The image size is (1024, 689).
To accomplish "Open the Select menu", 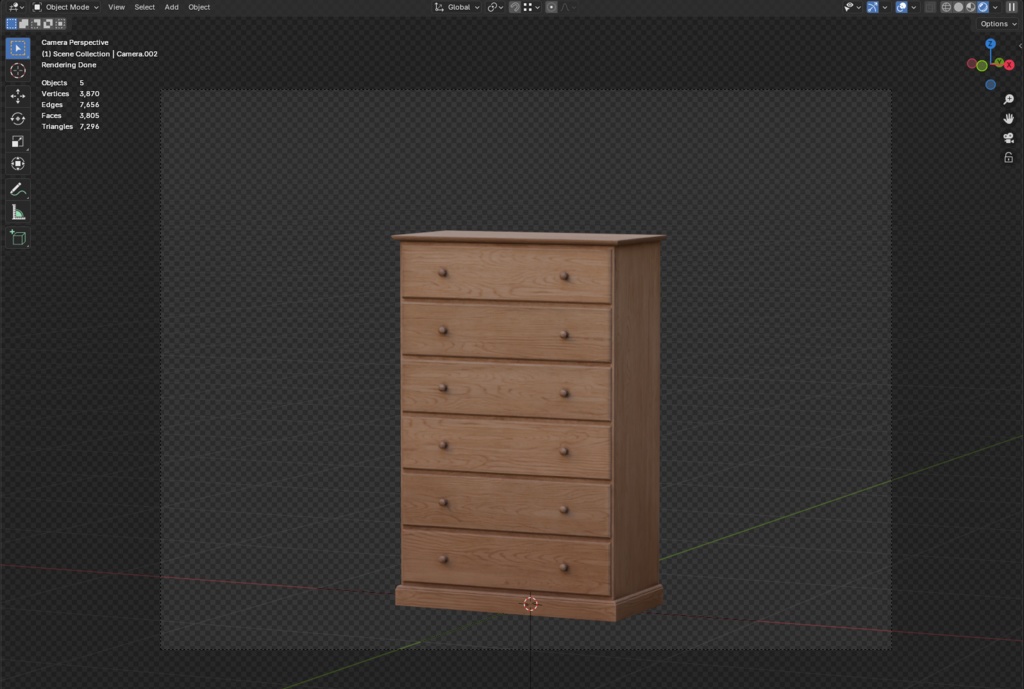I will (144, 7).
